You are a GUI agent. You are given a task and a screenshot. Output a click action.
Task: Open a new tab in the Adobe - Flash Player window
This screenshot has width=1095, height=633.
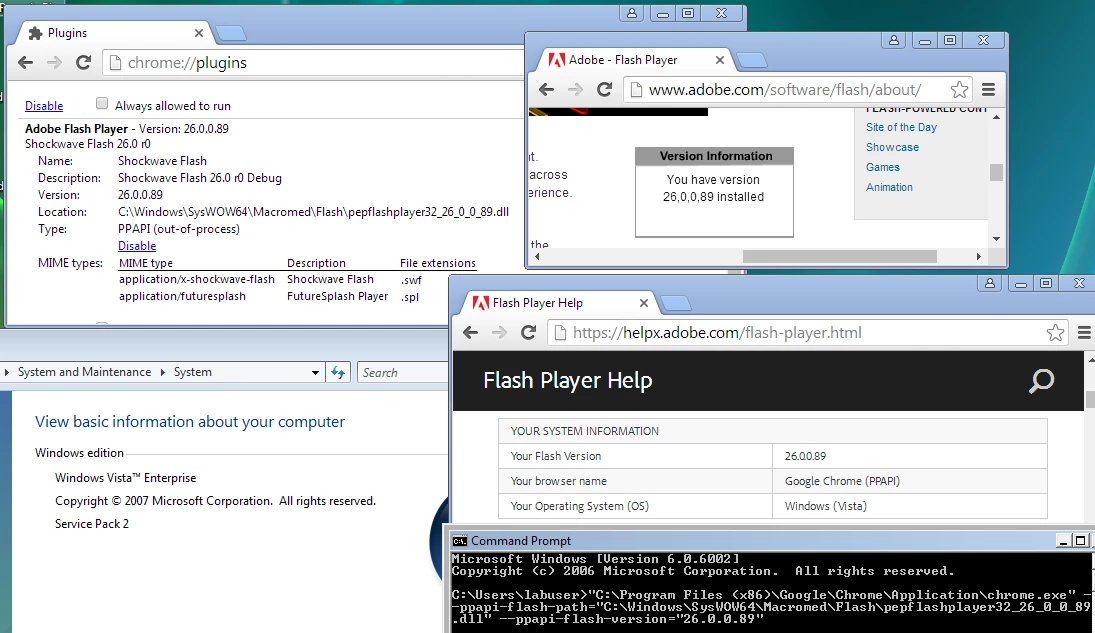click(751, 61)
